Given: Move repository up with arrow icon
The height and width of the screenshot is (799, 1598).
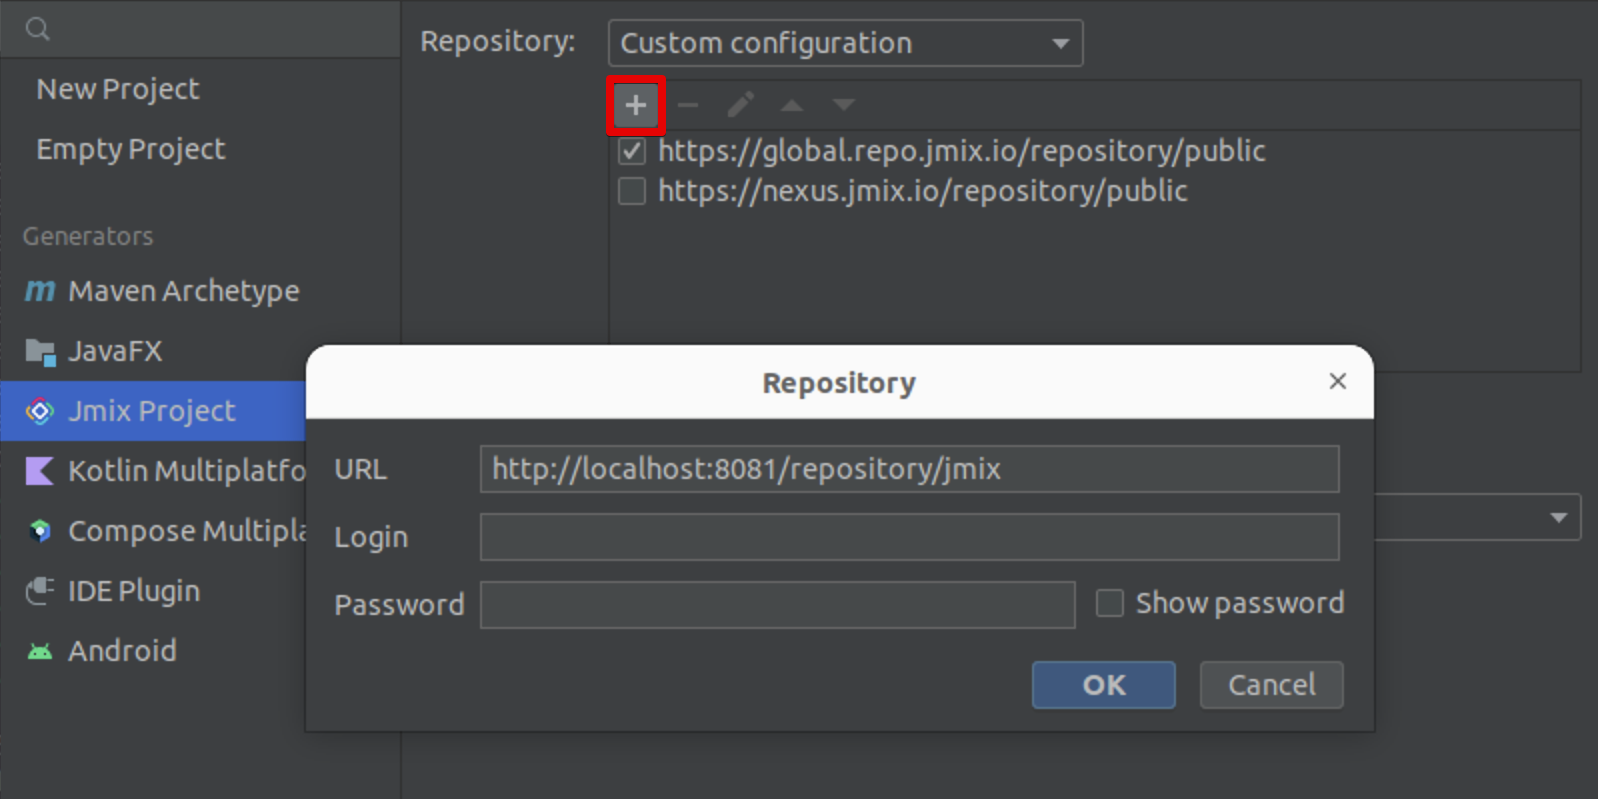Looking at the screenshot, I should pos(792,105).
